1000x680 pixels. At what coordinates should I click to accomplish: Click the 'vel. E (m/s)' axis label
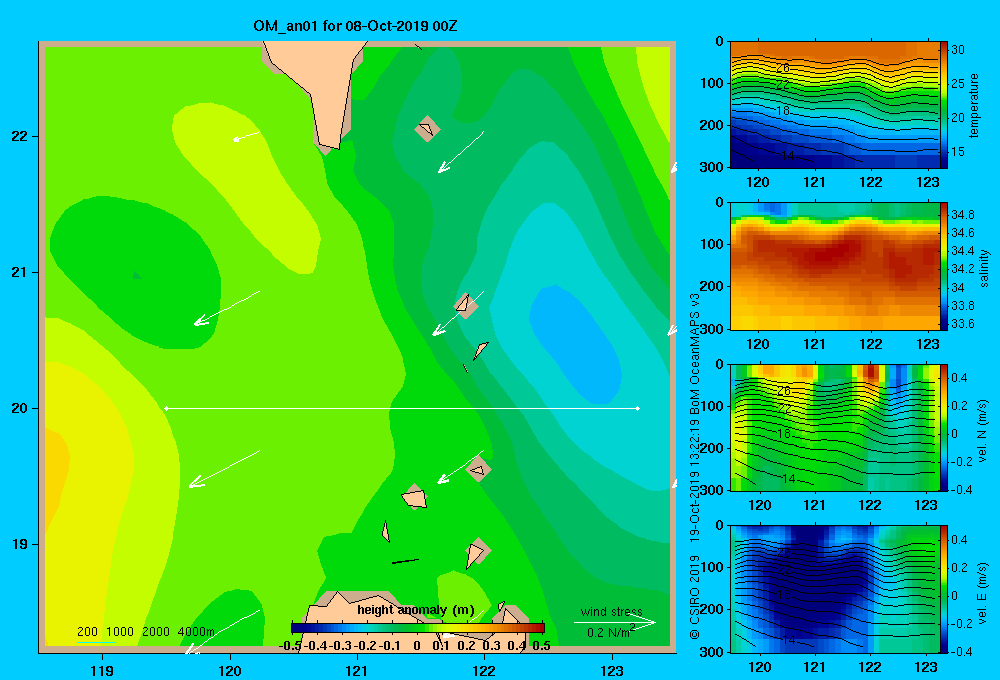coord(983,592)
